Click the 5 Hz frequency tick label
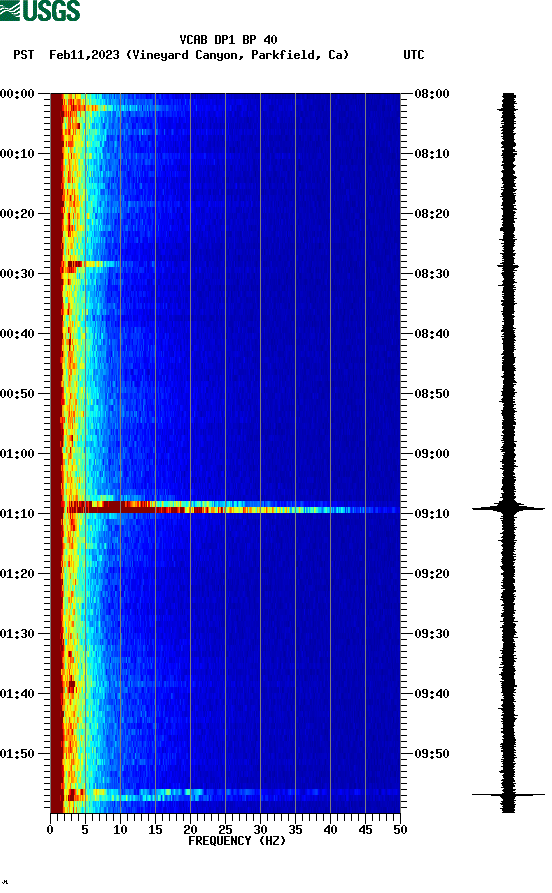 pos(85,830)
